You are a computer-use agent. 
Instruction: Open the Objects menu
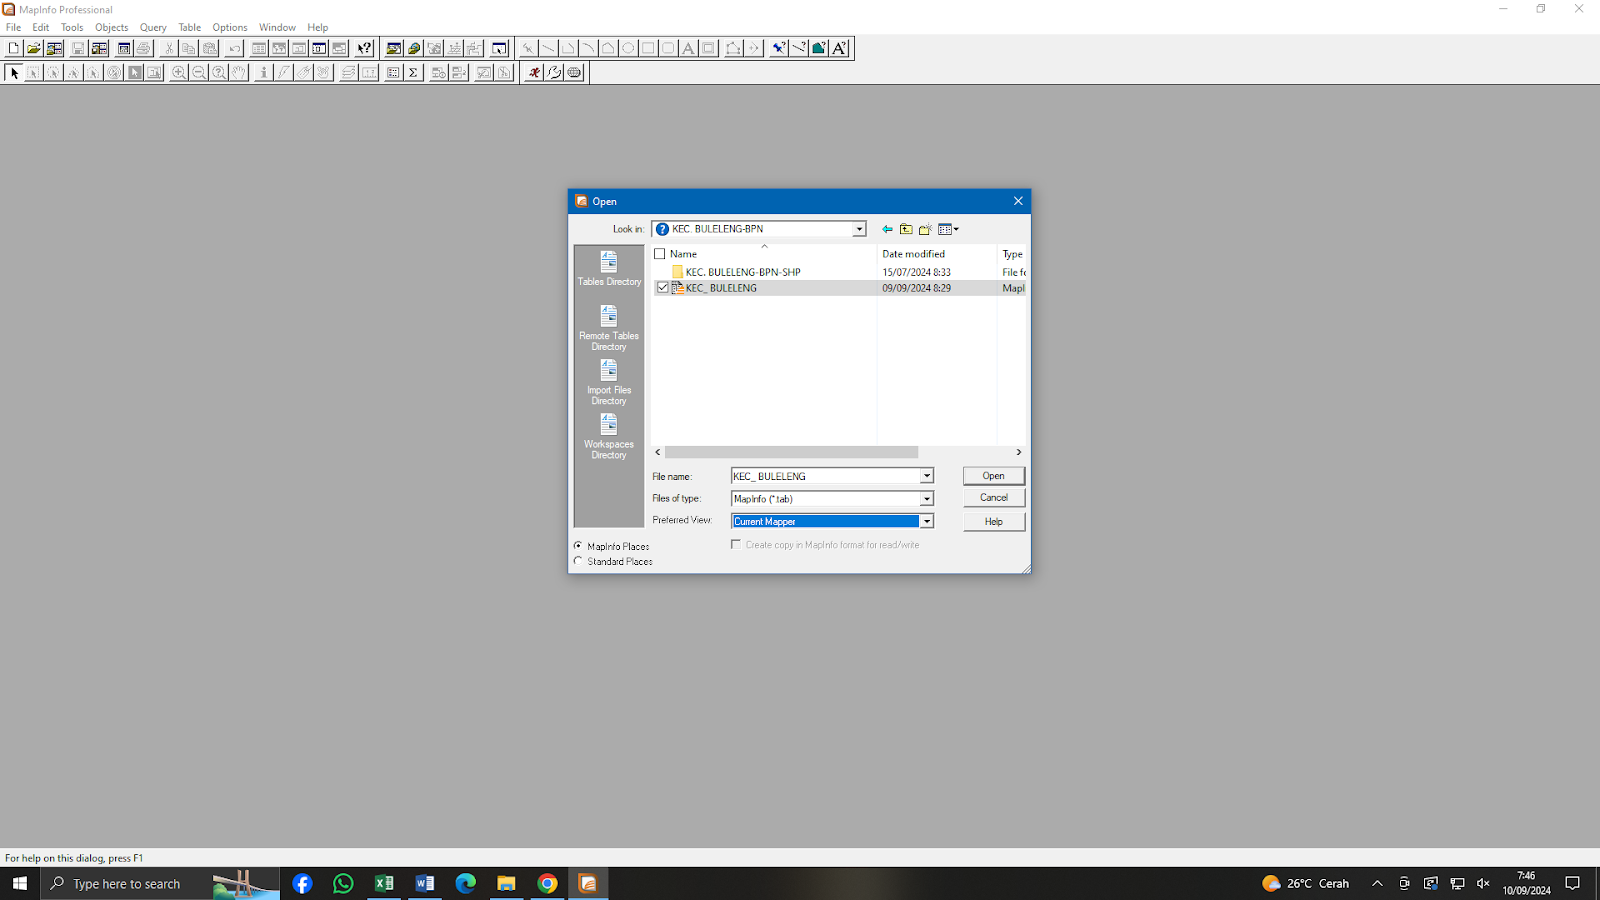112,27
